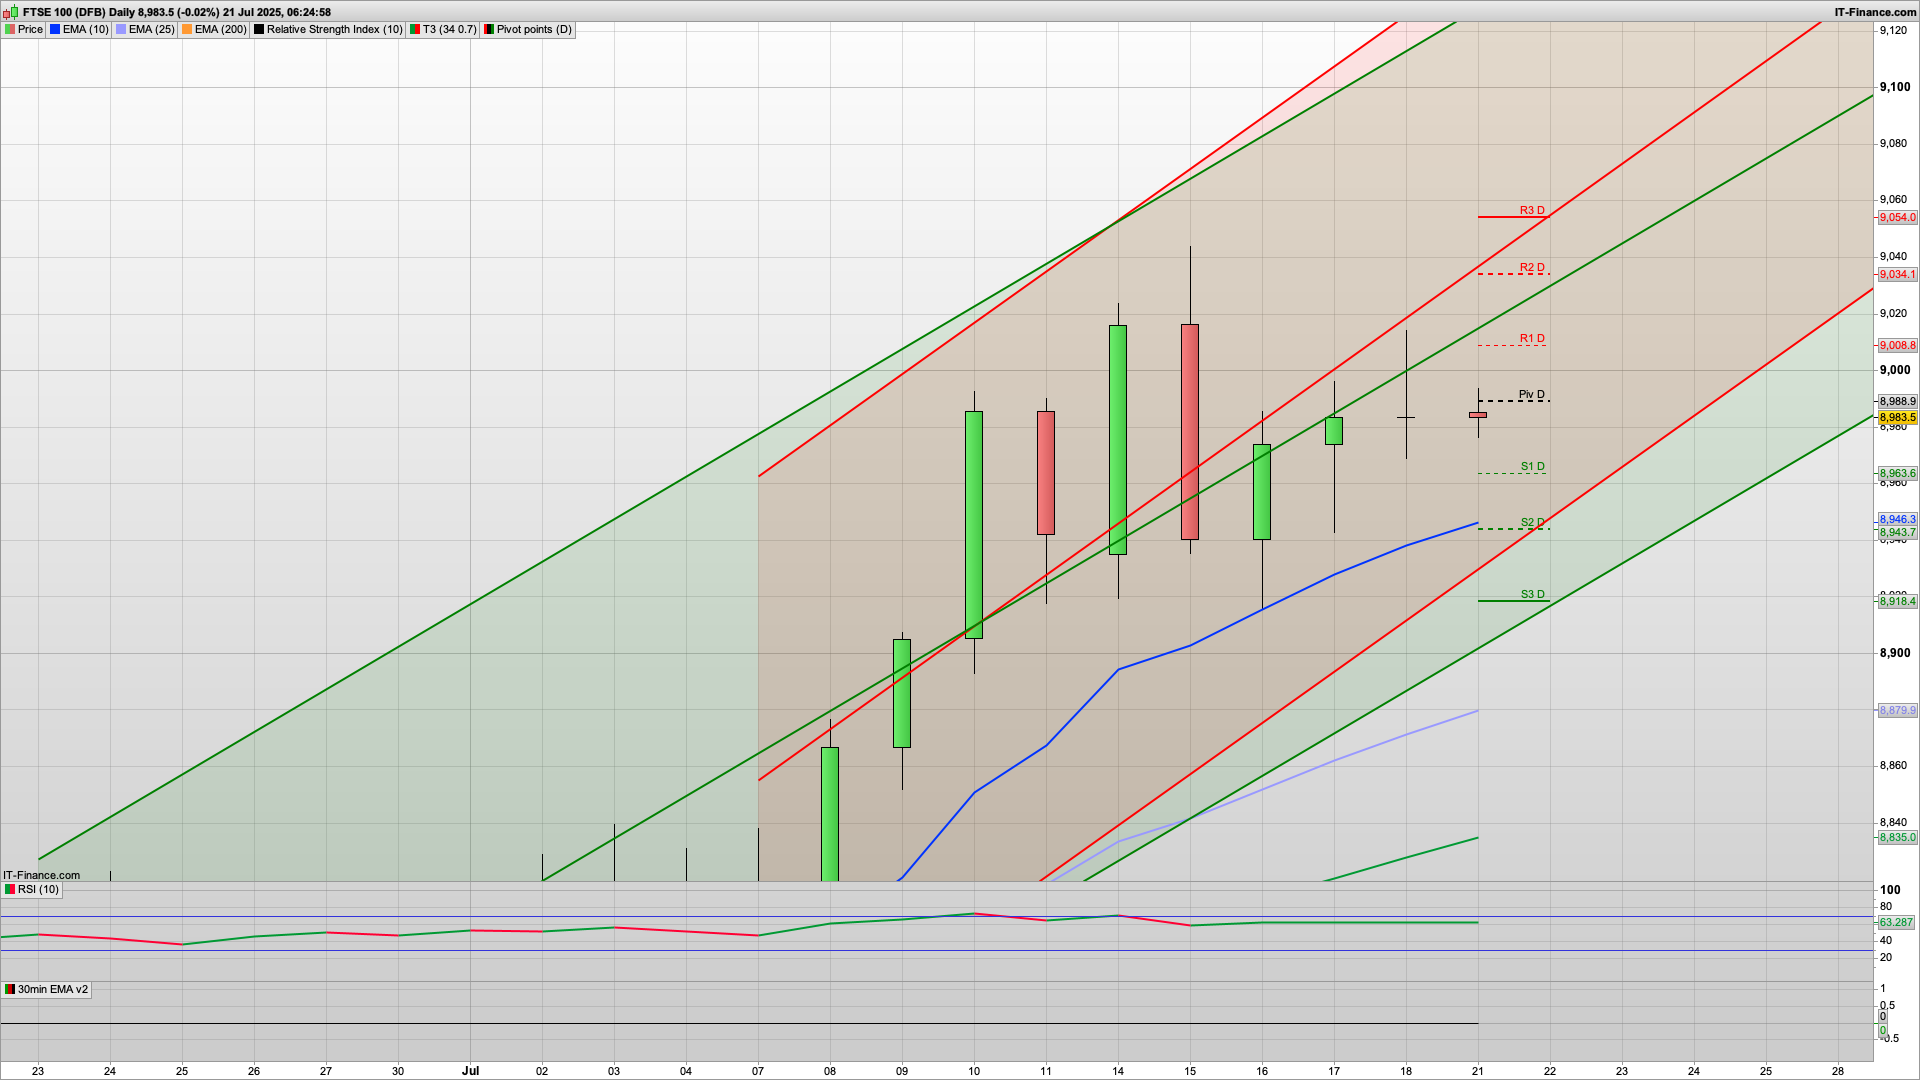
Task: Click the candlestick chart icon beside FTSE 100
Action: pos(11,12)
